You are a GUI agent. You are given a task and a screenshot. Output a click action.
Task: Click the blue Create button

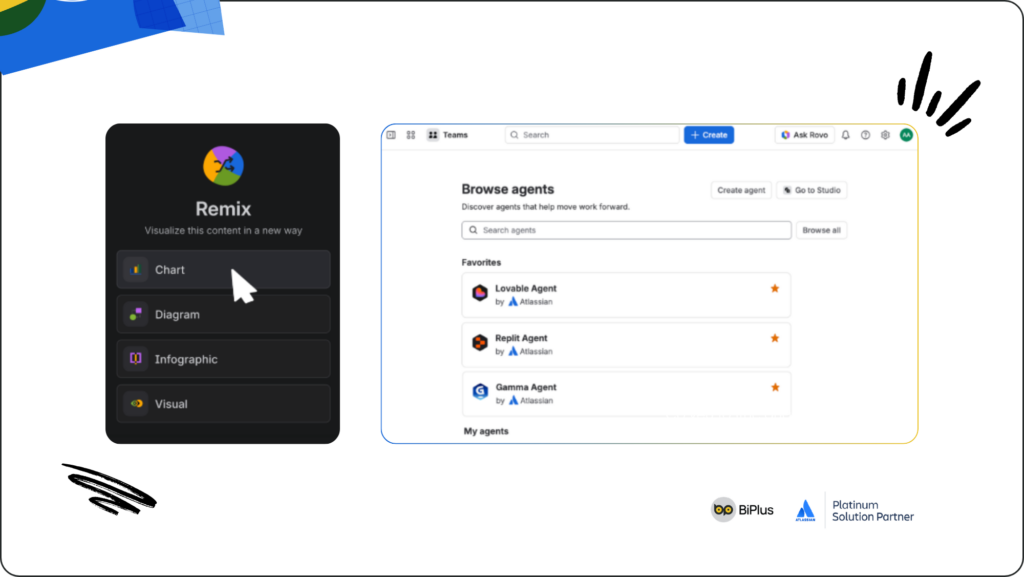point(709,135)
